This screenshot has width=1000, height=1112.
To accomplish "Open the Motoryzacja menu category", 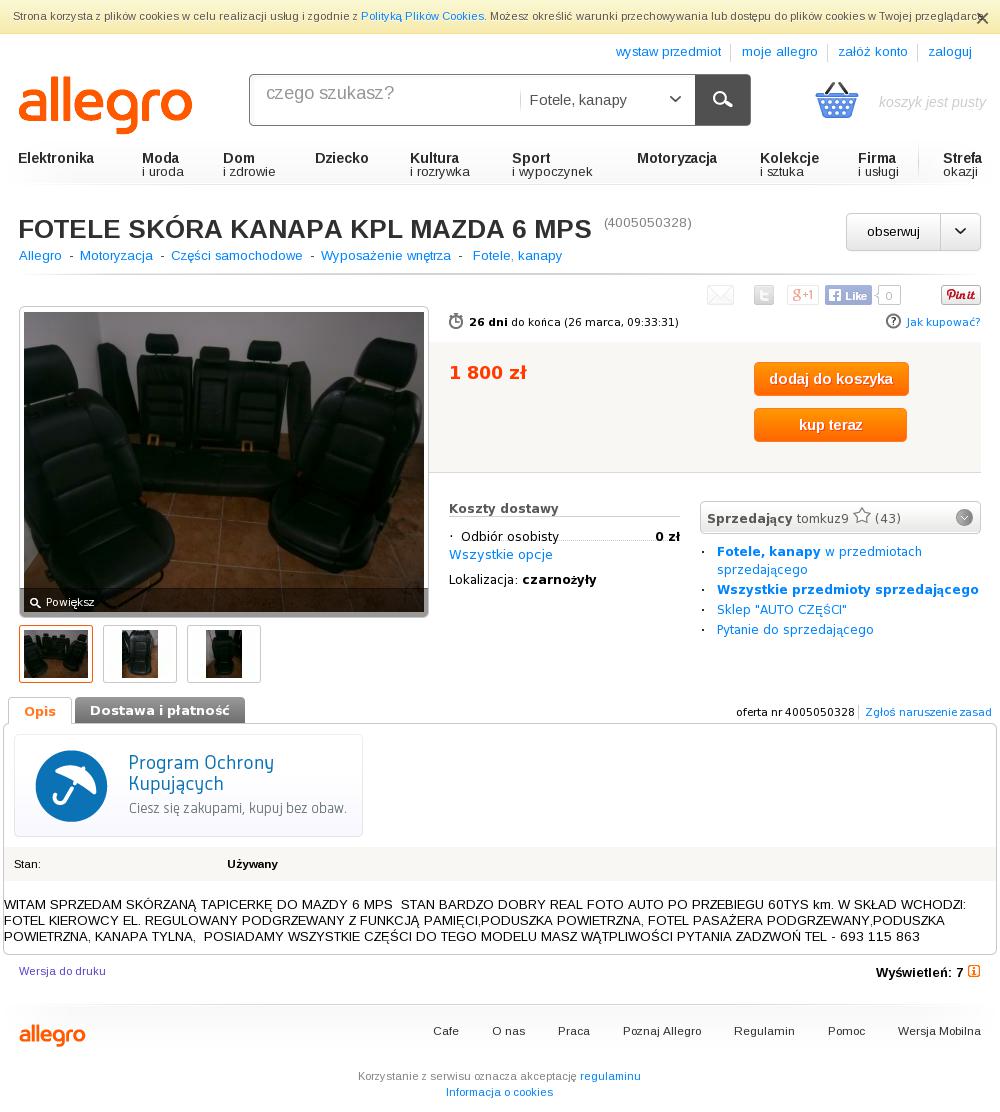I will tap(677, 158).
